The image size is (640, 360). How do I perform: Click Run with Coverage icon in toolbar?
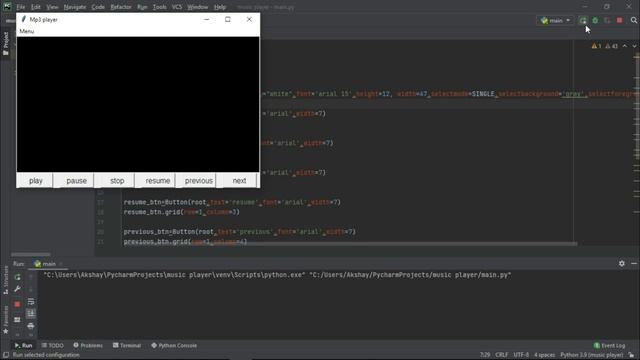point(607,20)
